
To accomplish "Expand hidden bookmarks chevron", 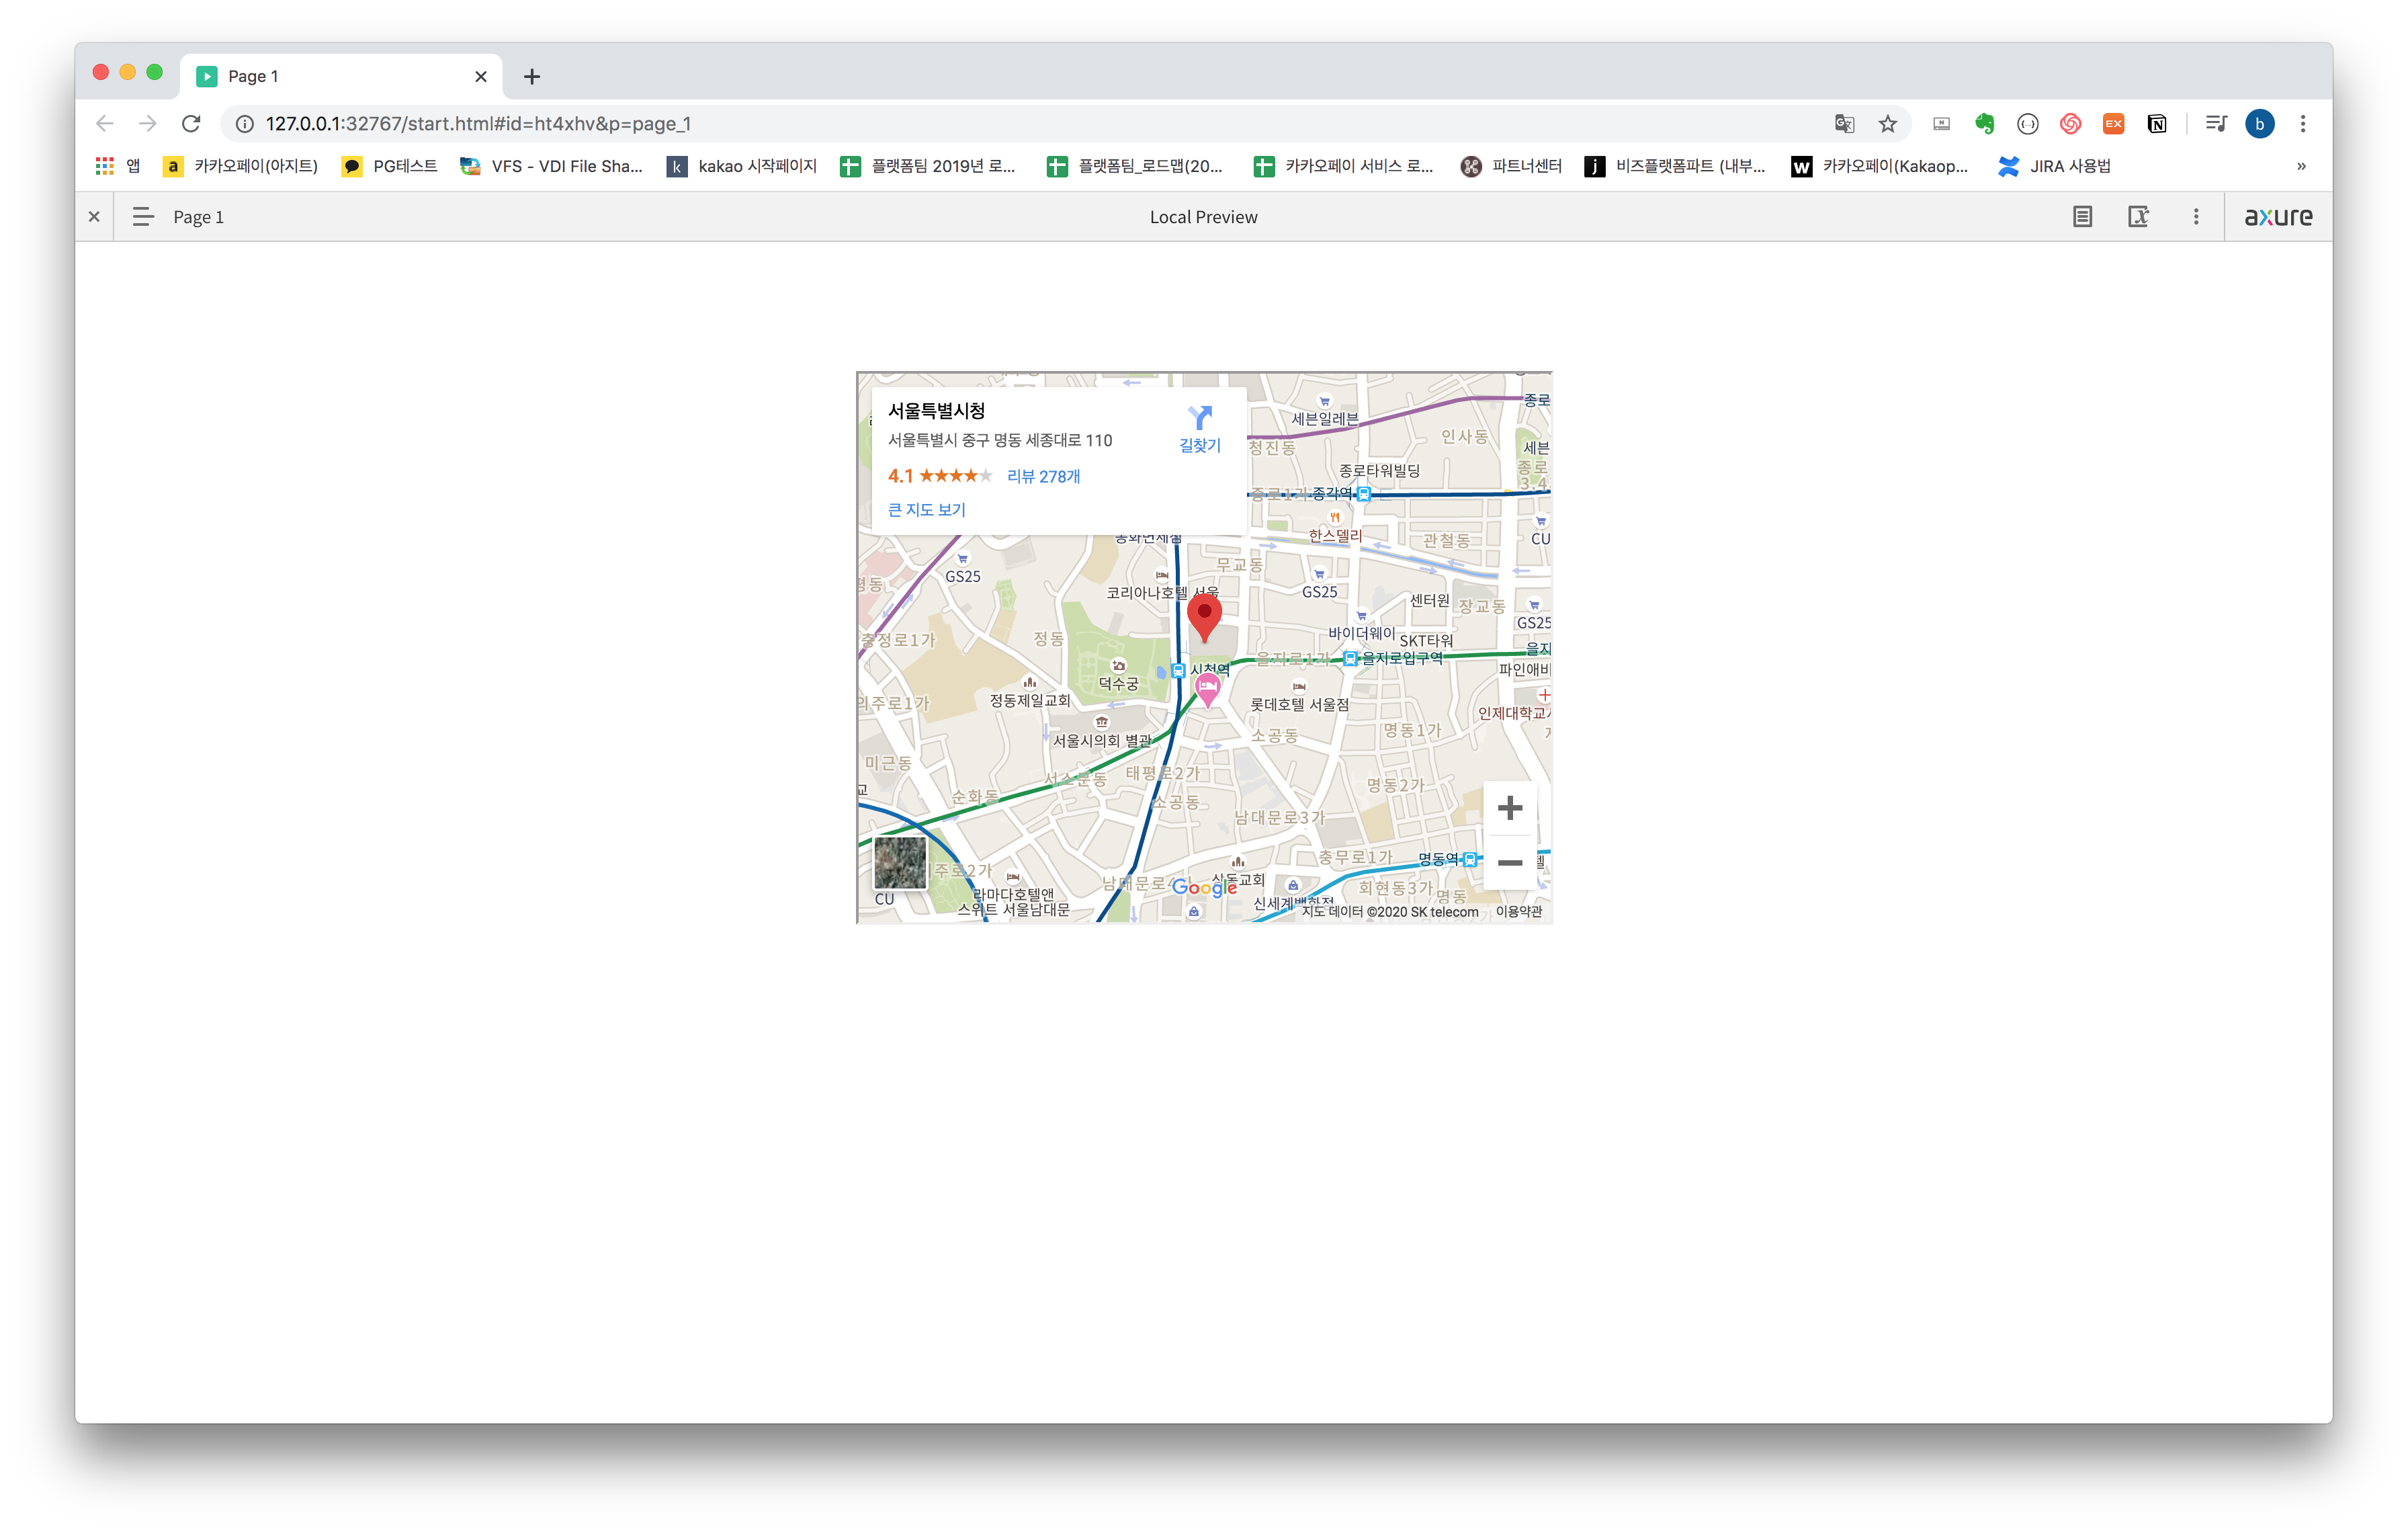I will (2301, 166).
